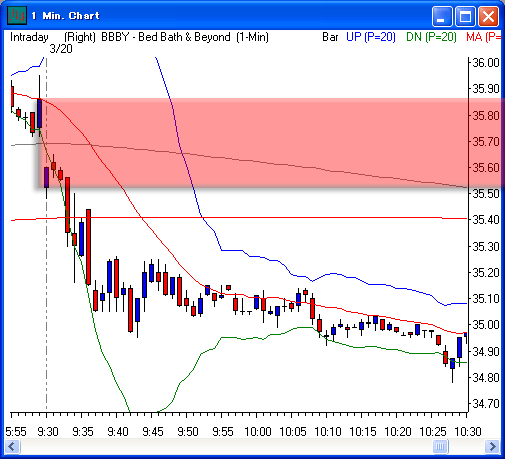Select the DN (P=20) indicator label

431,37
